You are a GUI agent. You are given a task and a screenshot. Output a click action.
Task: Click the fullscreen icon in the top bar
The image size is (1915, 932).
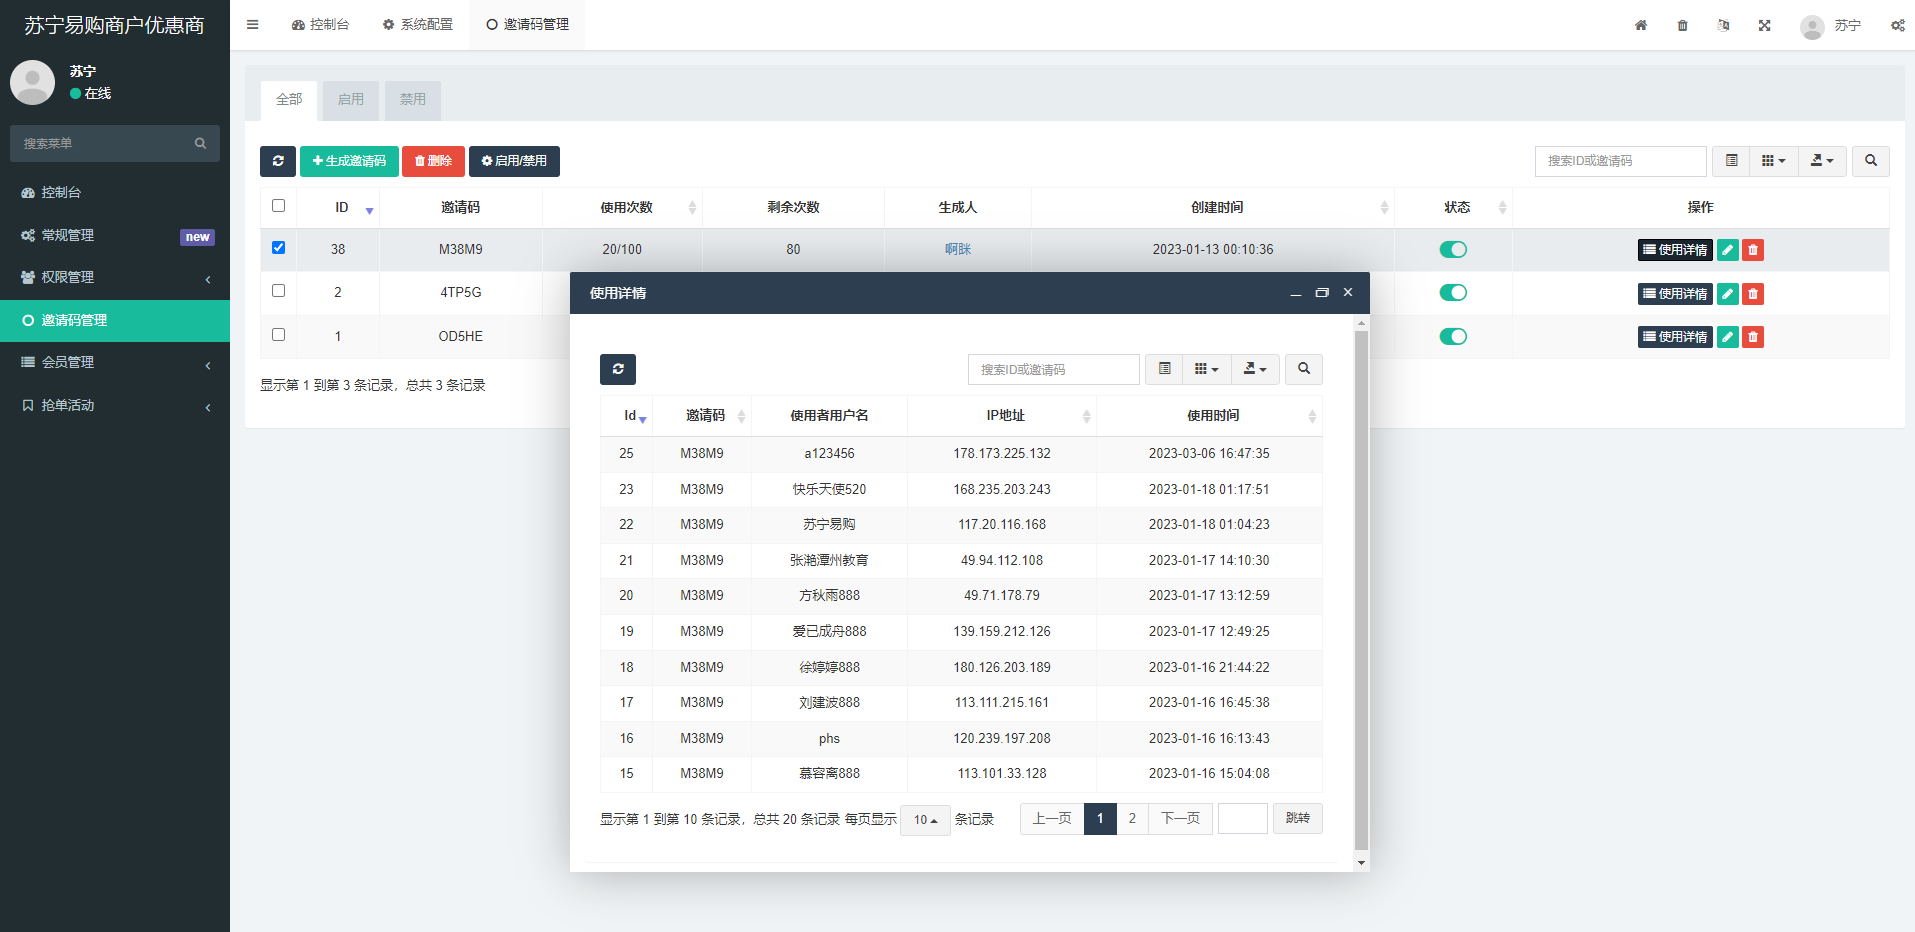tap(1764, 25)
